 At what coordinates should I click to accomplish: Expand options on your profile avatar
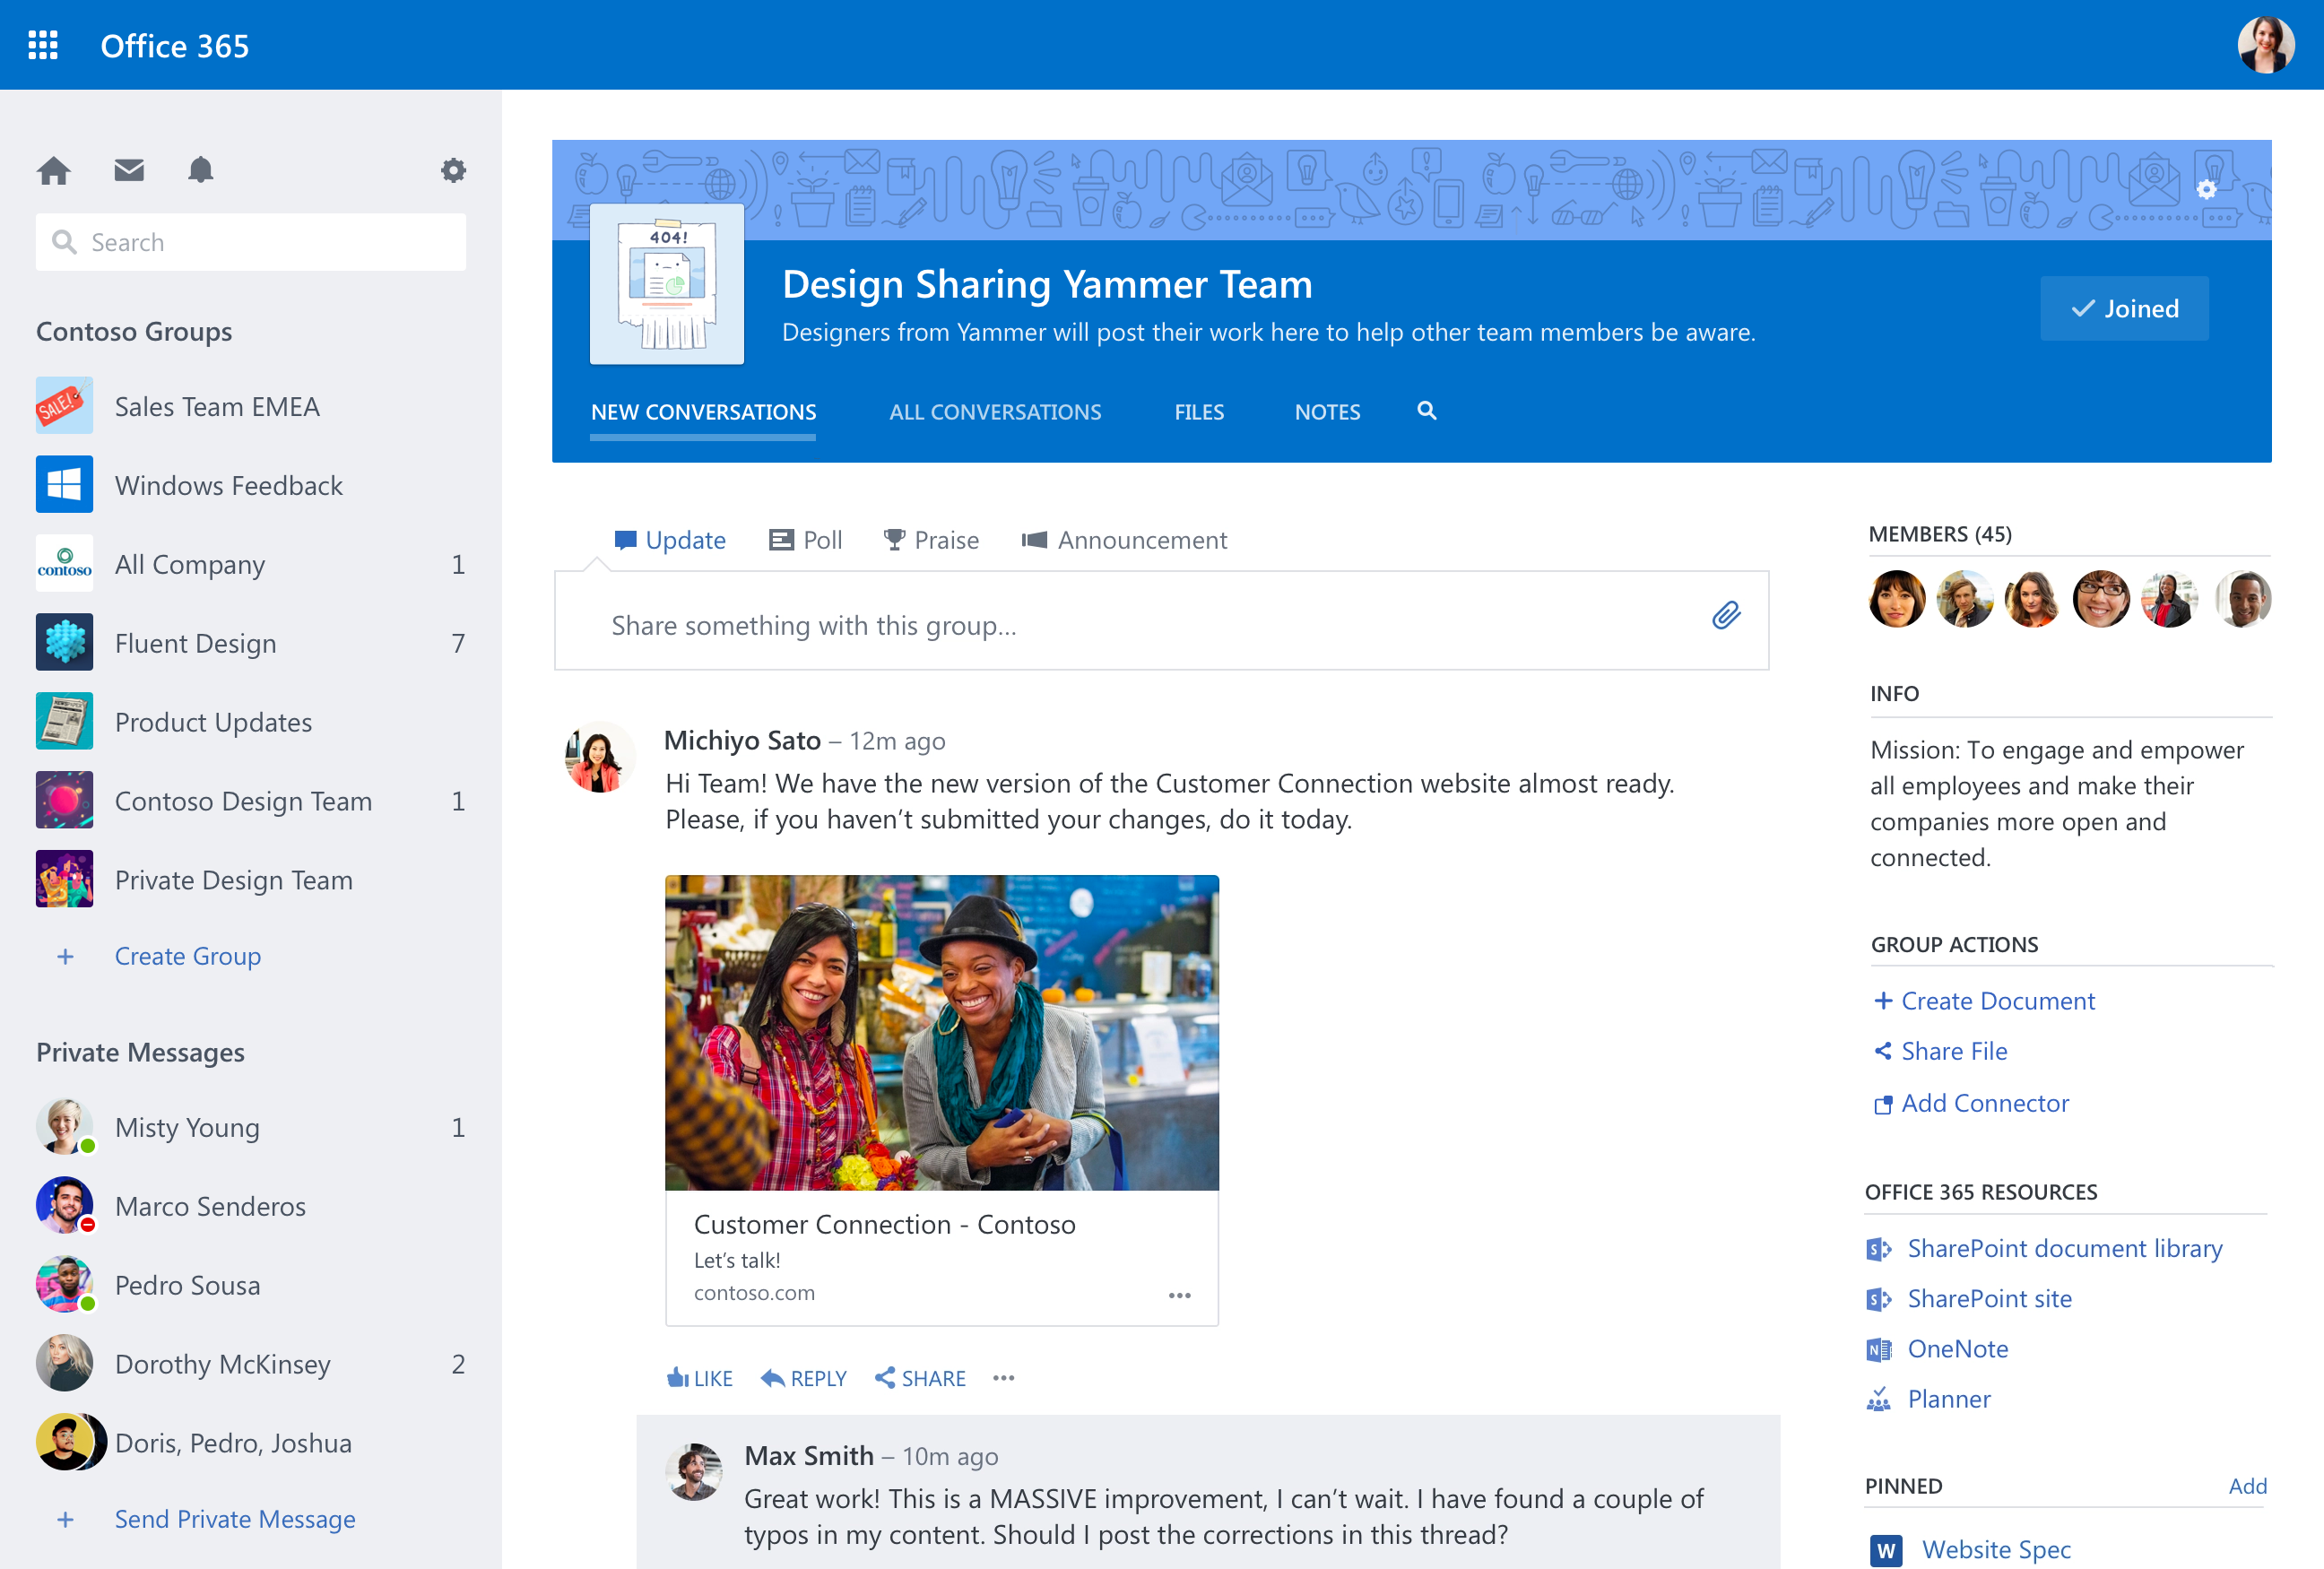(x=2267, y=44)
